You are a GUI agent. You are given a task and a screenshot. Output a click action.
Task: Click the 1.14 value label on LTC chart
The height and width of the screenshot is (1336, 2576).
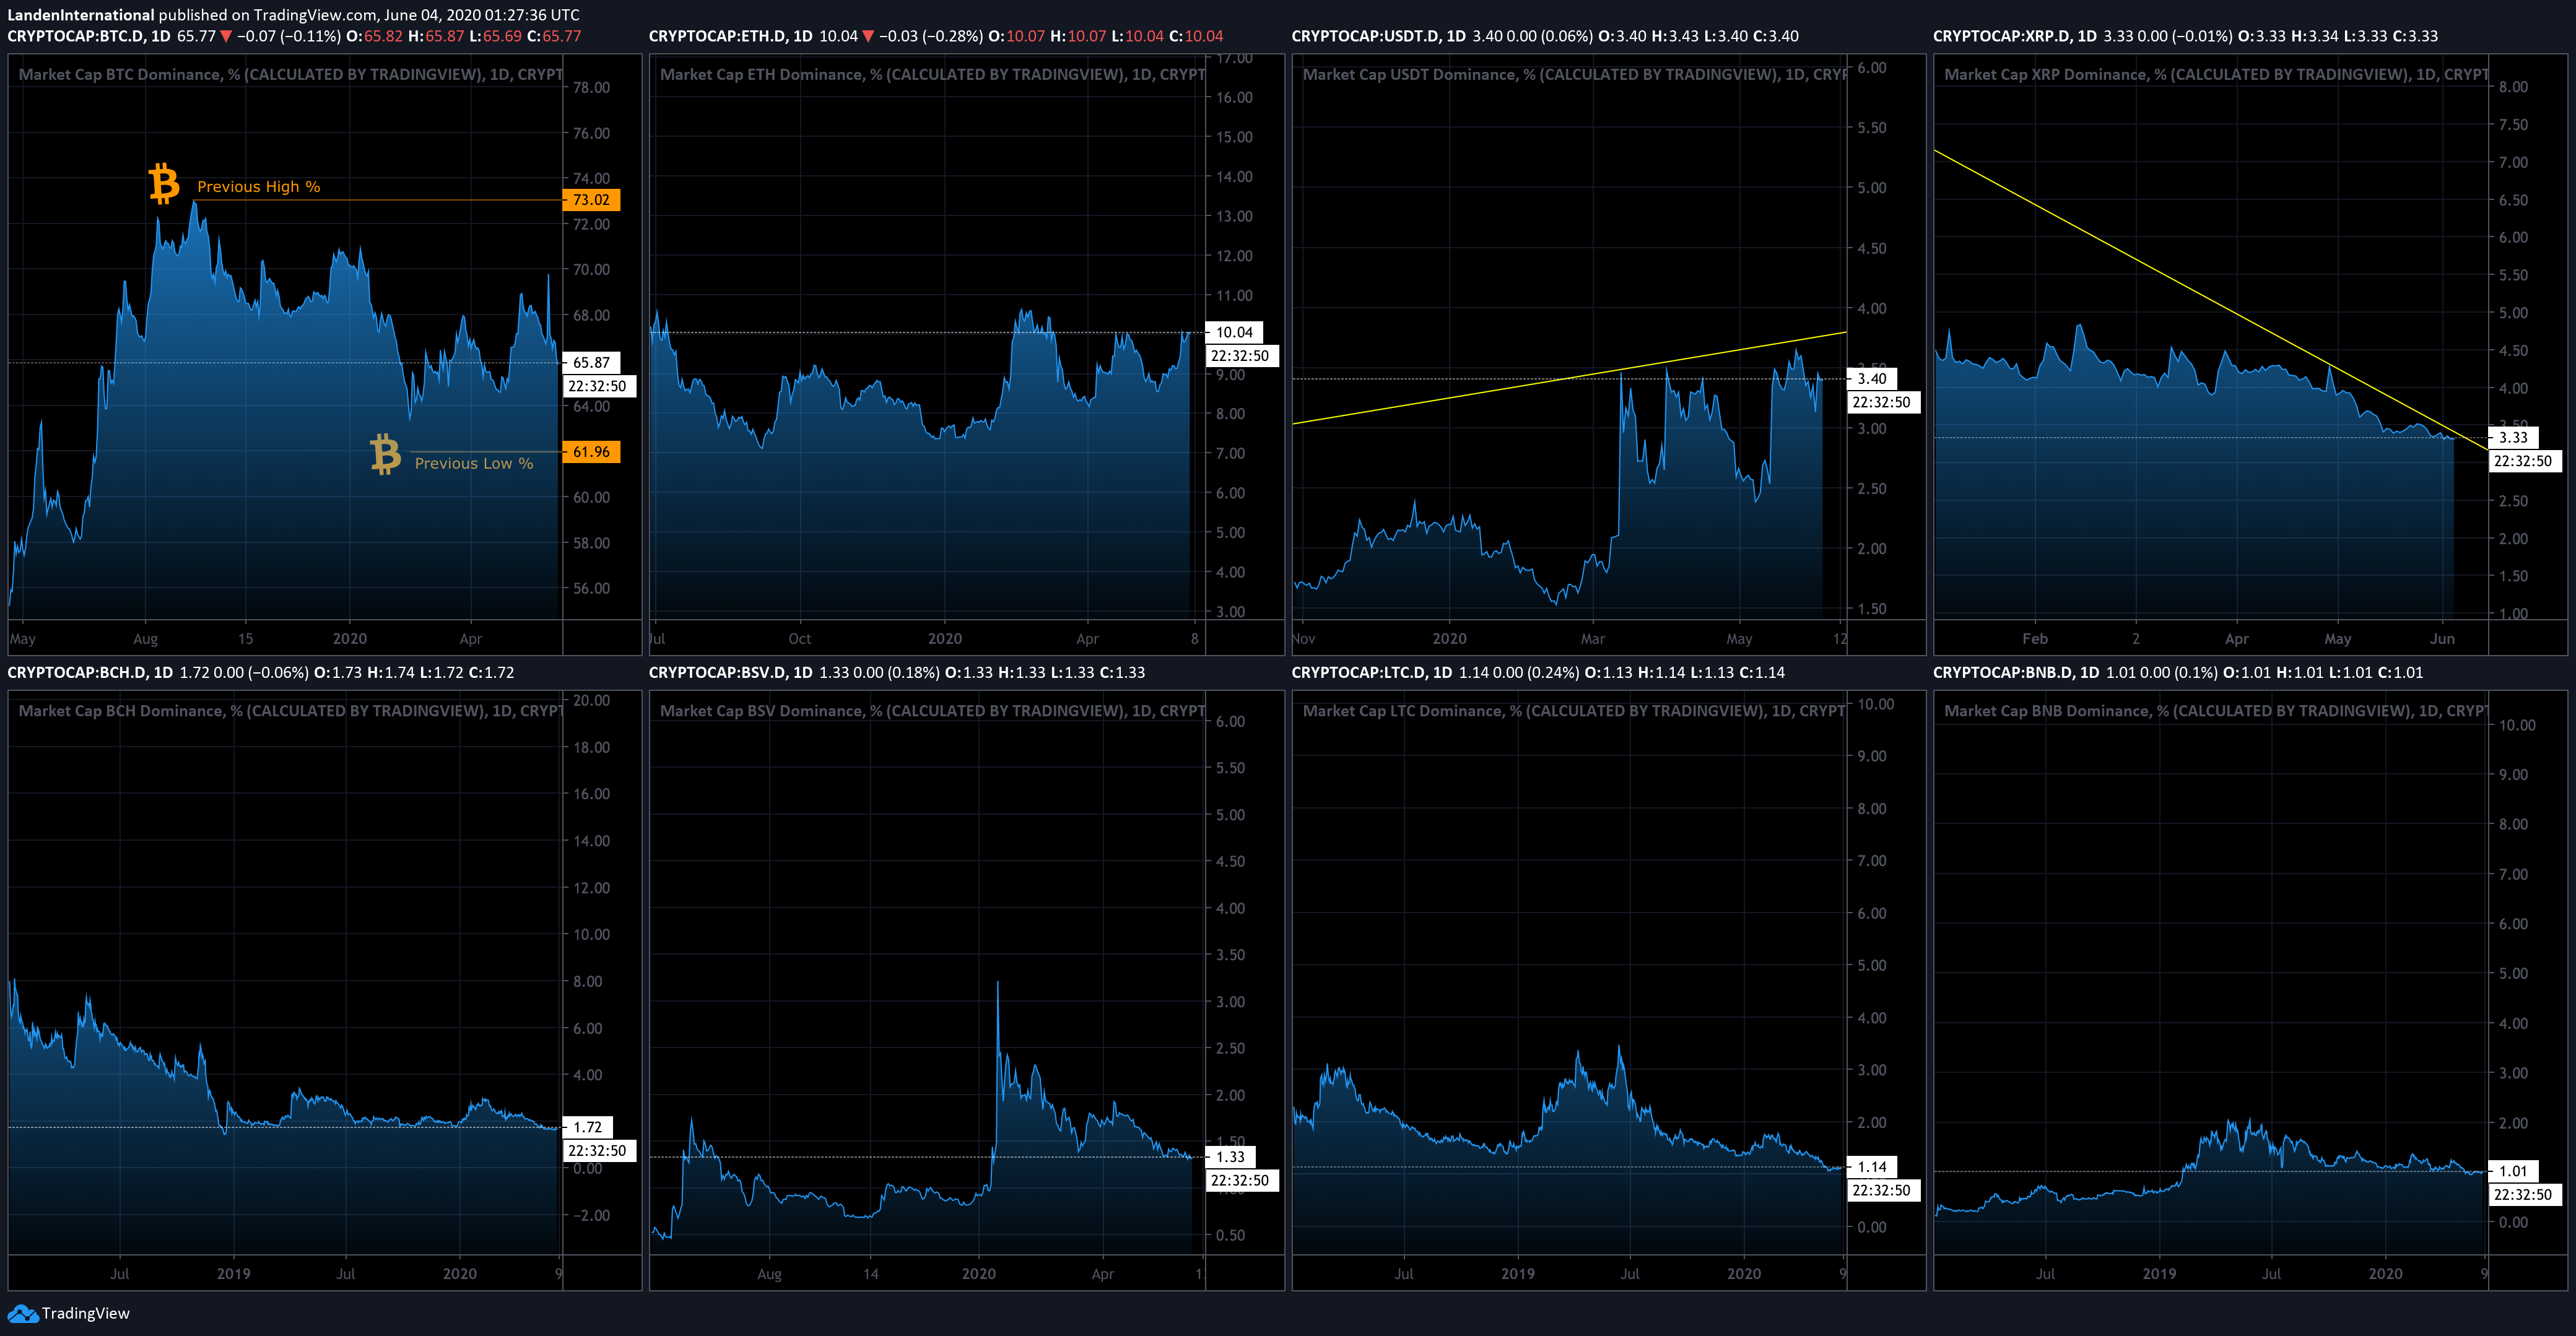[1872, 1167]
